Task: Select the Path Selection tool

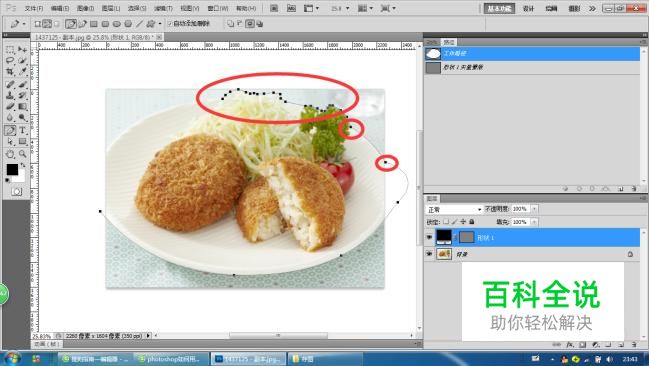Action: (x=10, y=142)
